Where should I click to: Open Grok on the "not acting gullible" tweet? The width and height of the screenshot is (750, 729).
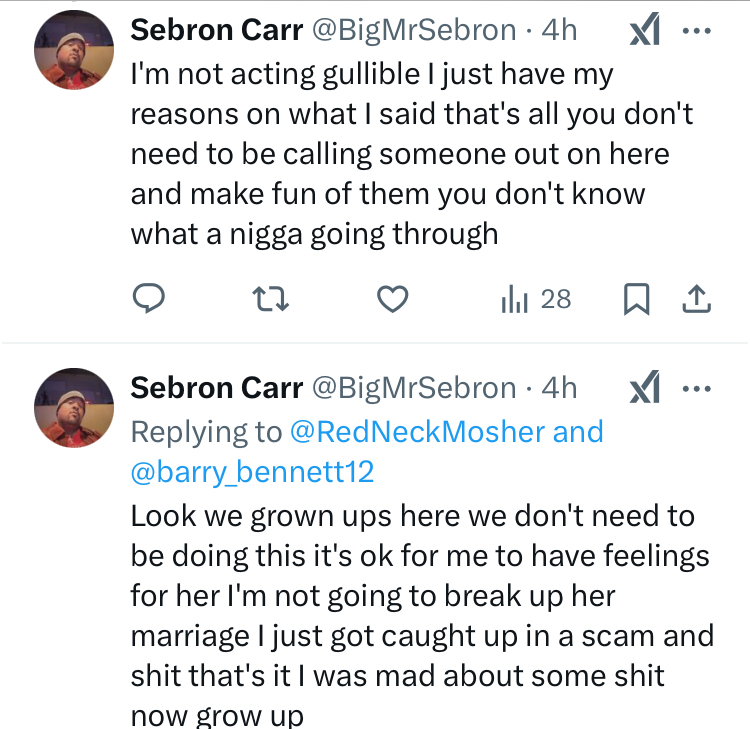(x=645, y=31)
